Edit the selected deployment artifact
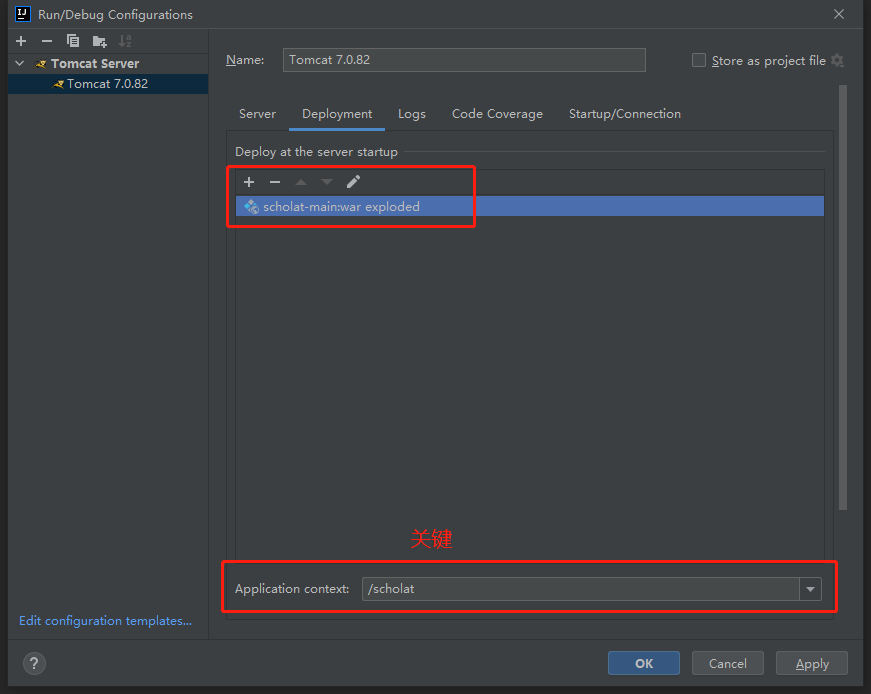 (353, 182)
